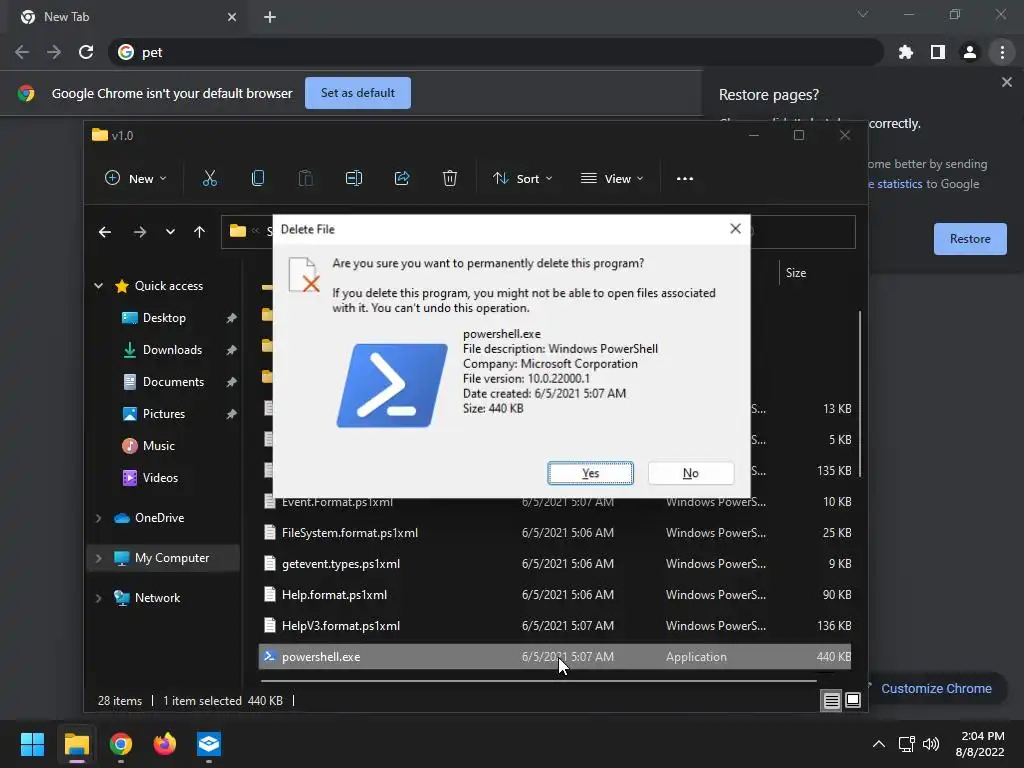The height and width of the screenshot is (768, 1024).
Task: Collapse the Quick access tree node
Action: click(99, 285)
